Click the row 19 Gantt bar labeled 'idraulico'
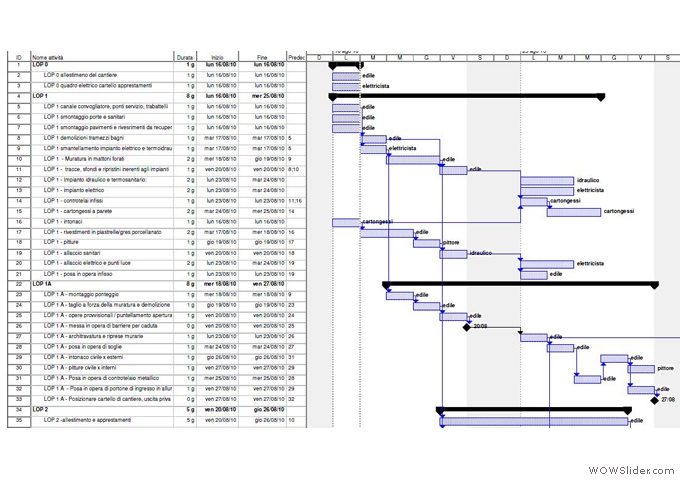680x480 pixels. (x=454, y=254)
